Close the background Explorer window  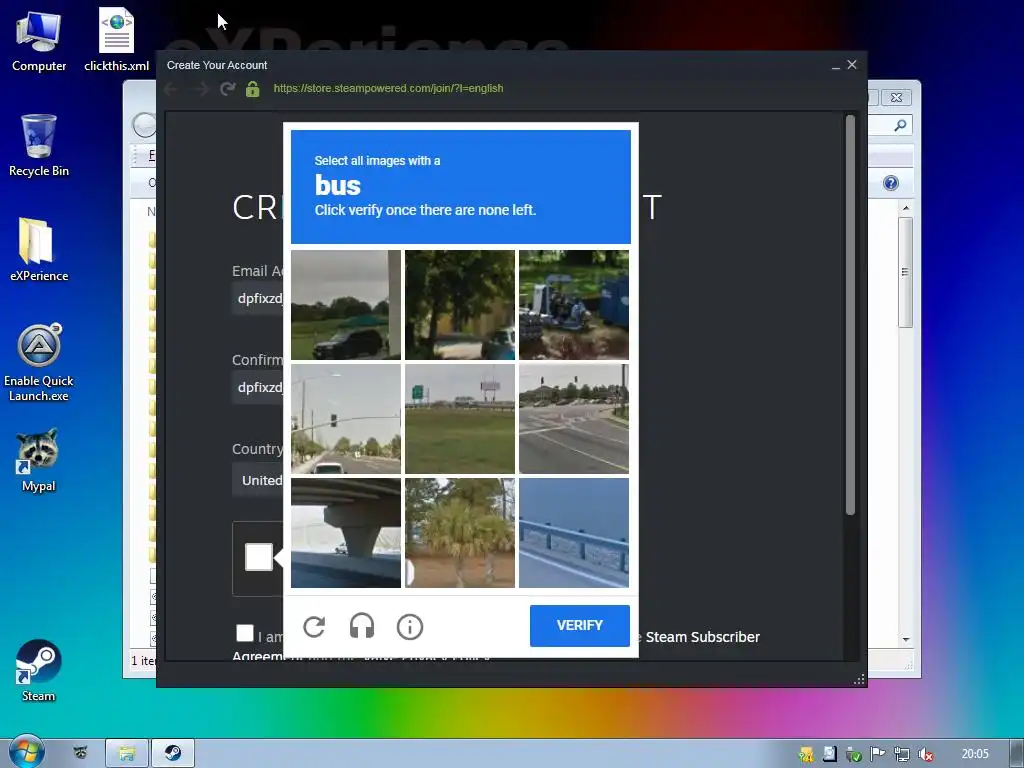coord(896,97)
